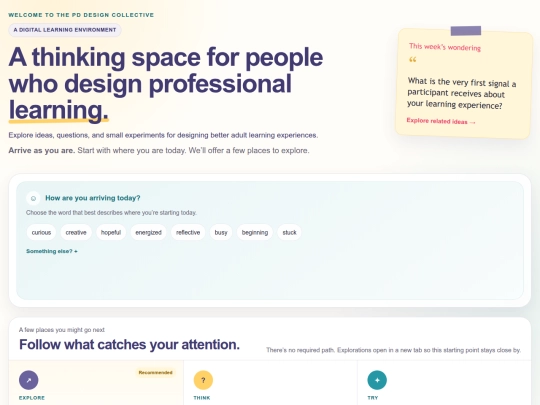
Task: Expand the Something else? option
Action: tap(52, 251)
